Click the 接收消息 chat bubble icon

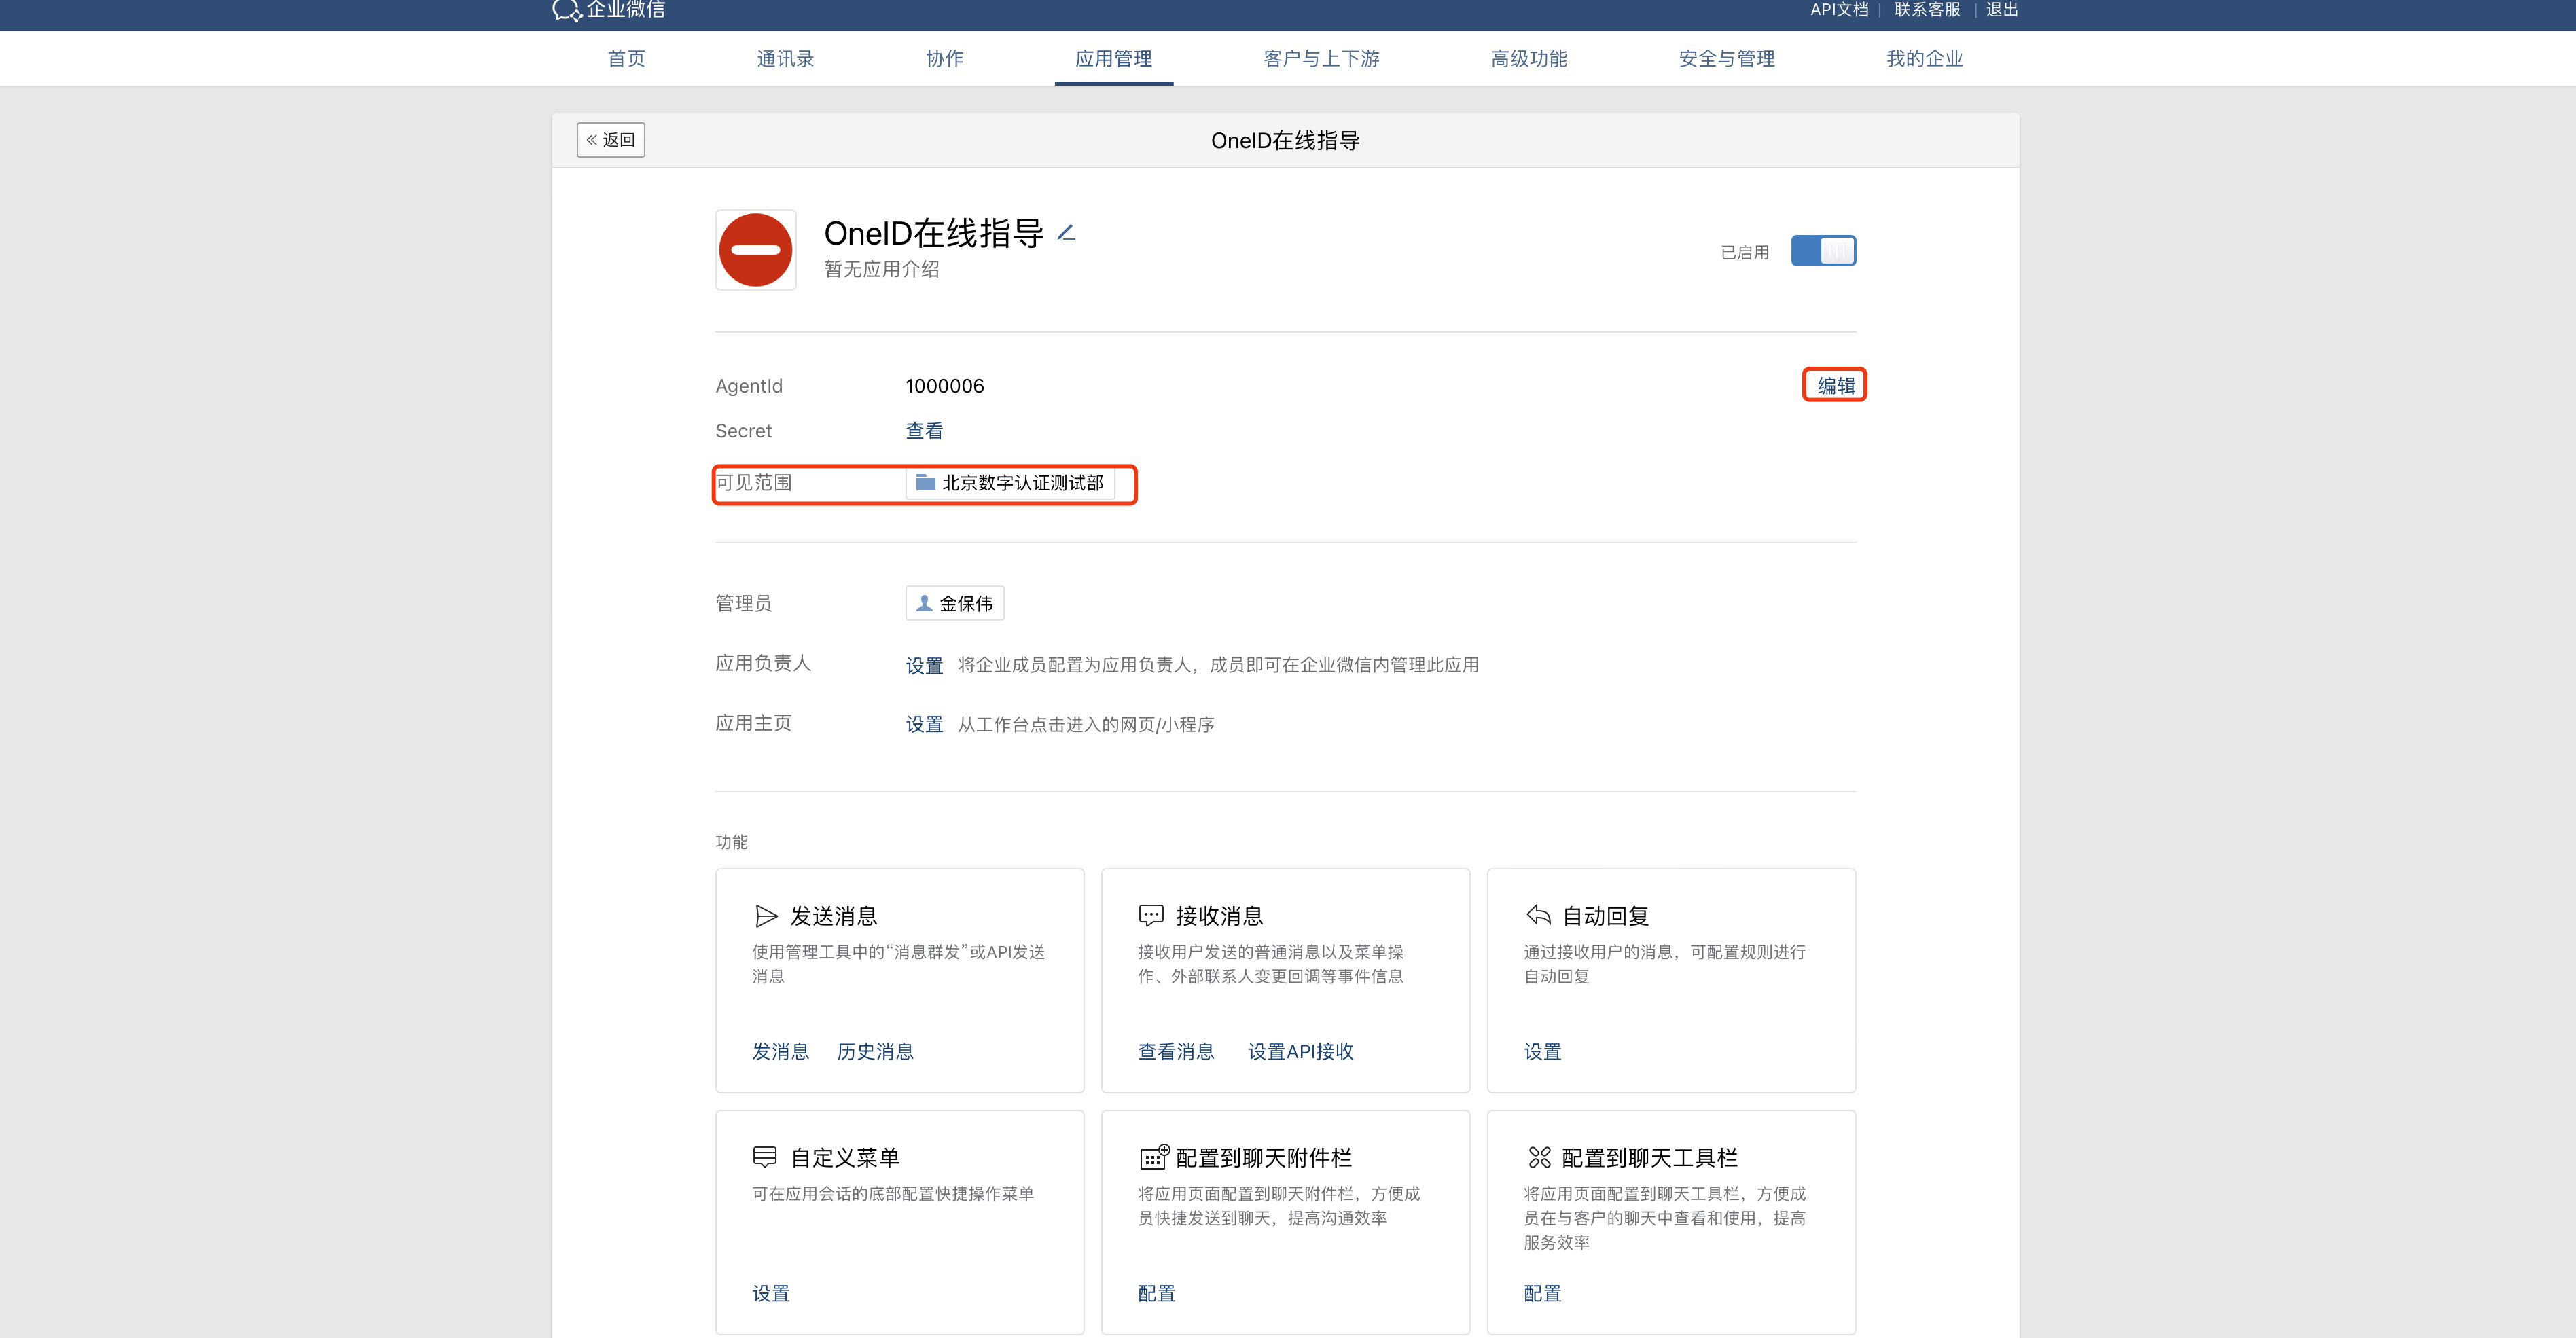(1151, 915)
